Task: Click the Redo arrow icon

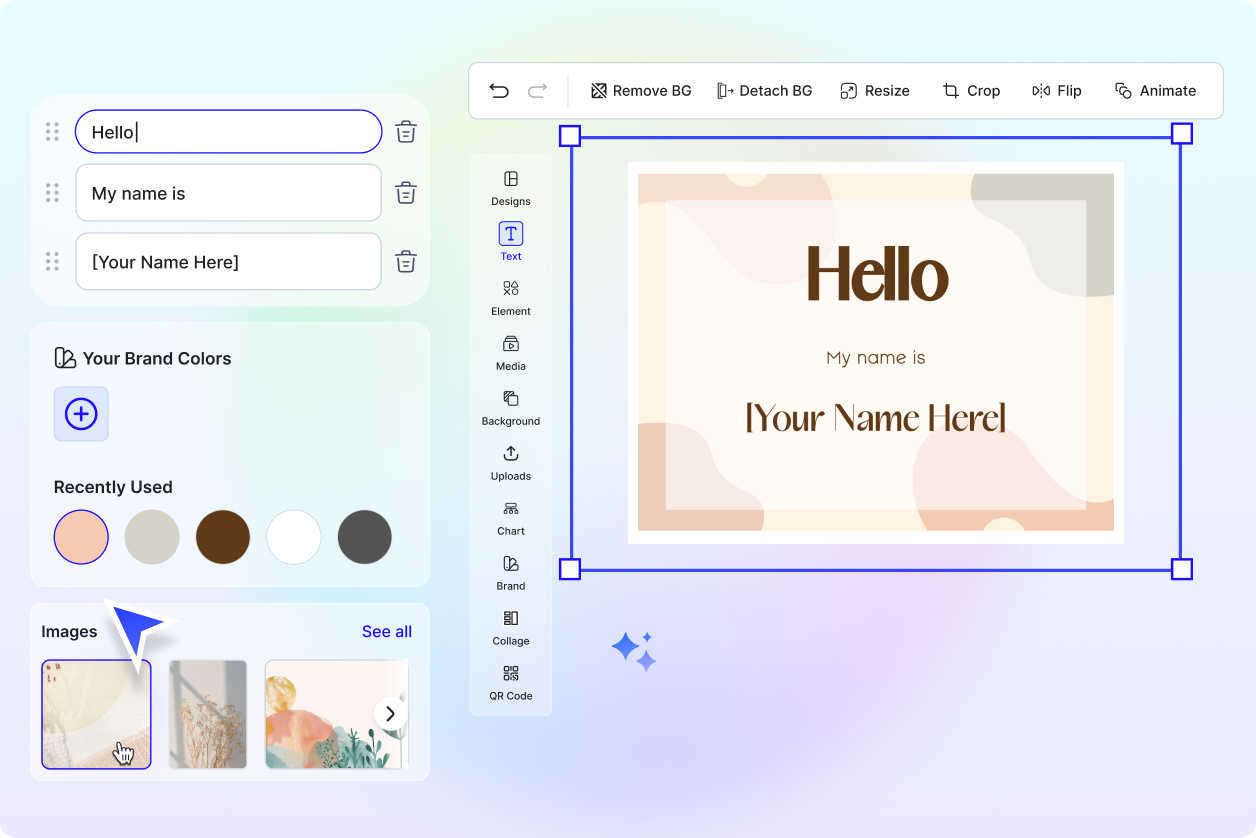Action: click(x=537, y=91)
